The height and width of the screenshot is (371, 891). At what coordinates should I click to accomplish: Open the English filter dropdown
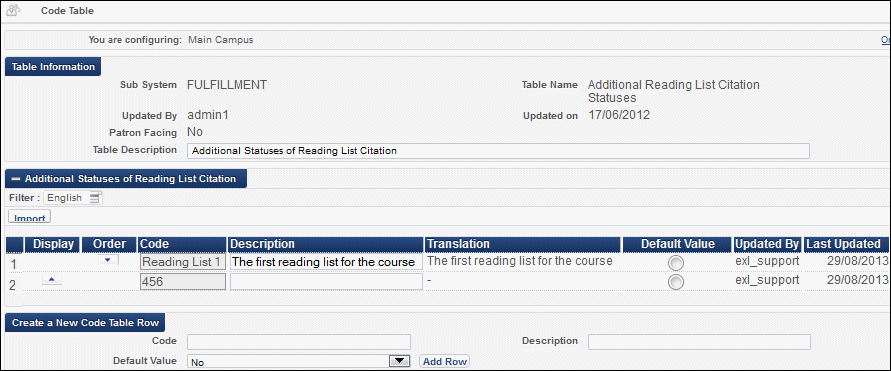(73, 198)
